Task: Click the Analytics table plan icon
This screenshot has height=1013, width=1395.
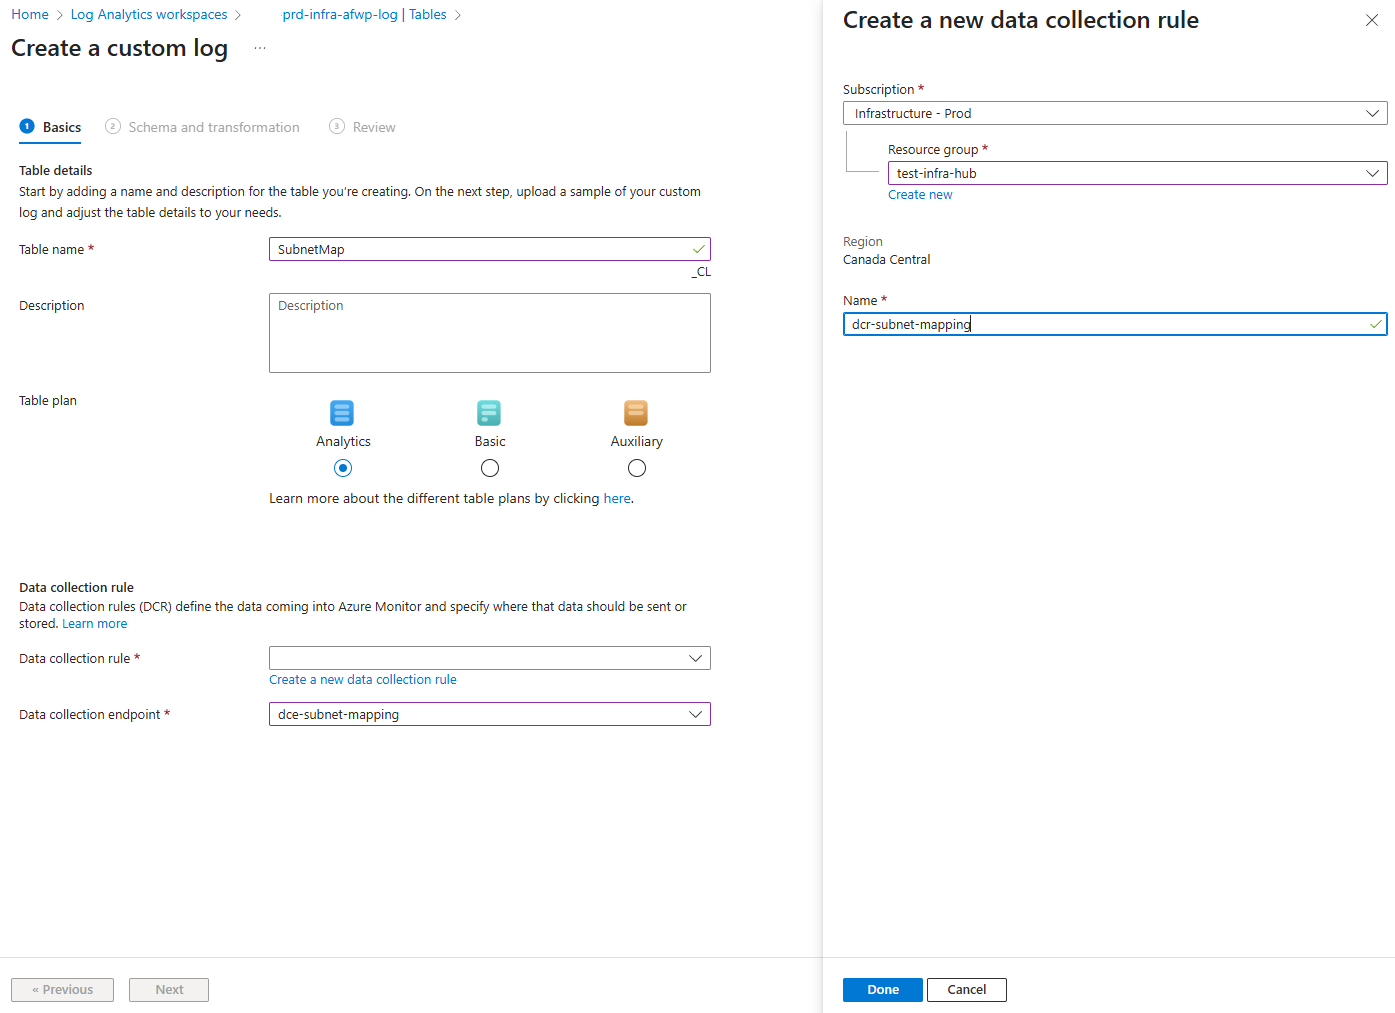Action: pos(342,412)
